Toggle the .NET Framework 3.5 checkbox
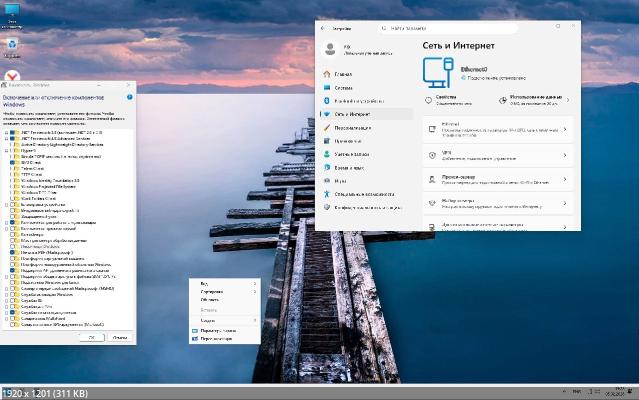639x400 pixels. coord(11,131)
